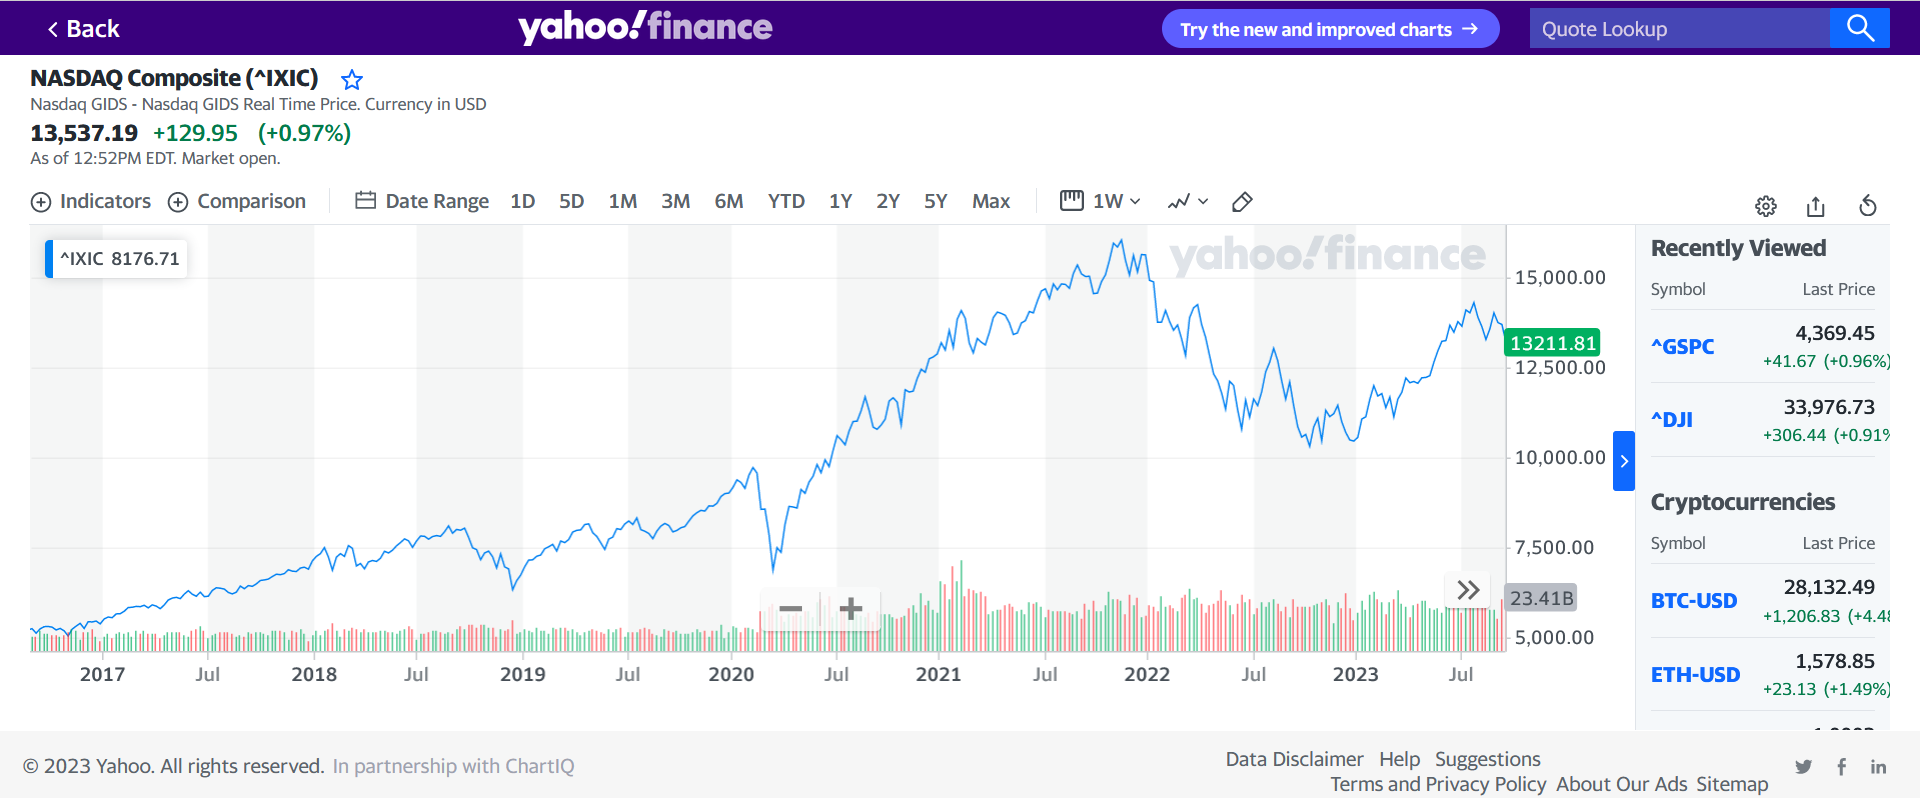Go Back to the previous page
Image resolution: width=1920 pixels, height=798 pixels.
pos(83,29)
